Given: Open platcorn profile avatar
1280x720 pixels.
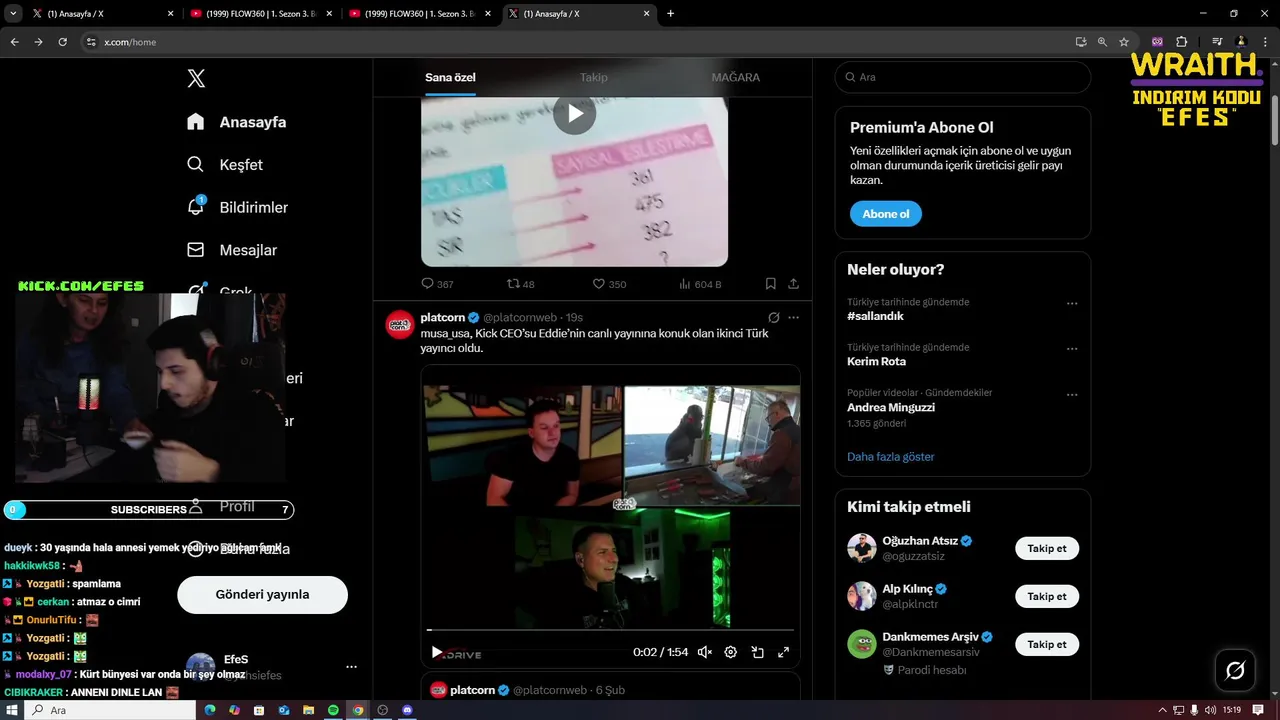Looking at the screenshot, I should tap(400, 324).
